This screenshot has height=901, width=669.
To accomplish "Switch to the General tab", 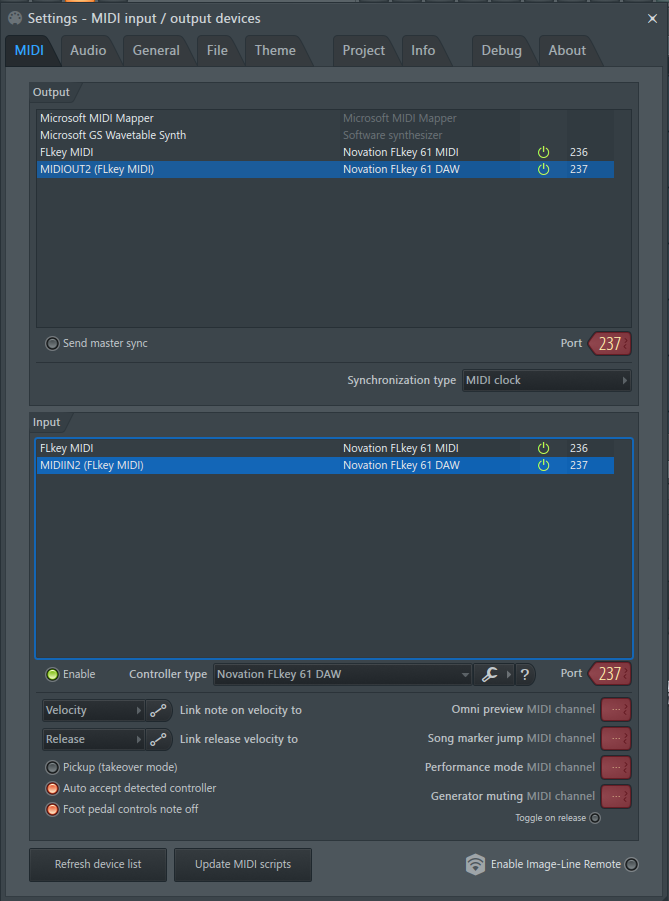I will click(156, 51).
